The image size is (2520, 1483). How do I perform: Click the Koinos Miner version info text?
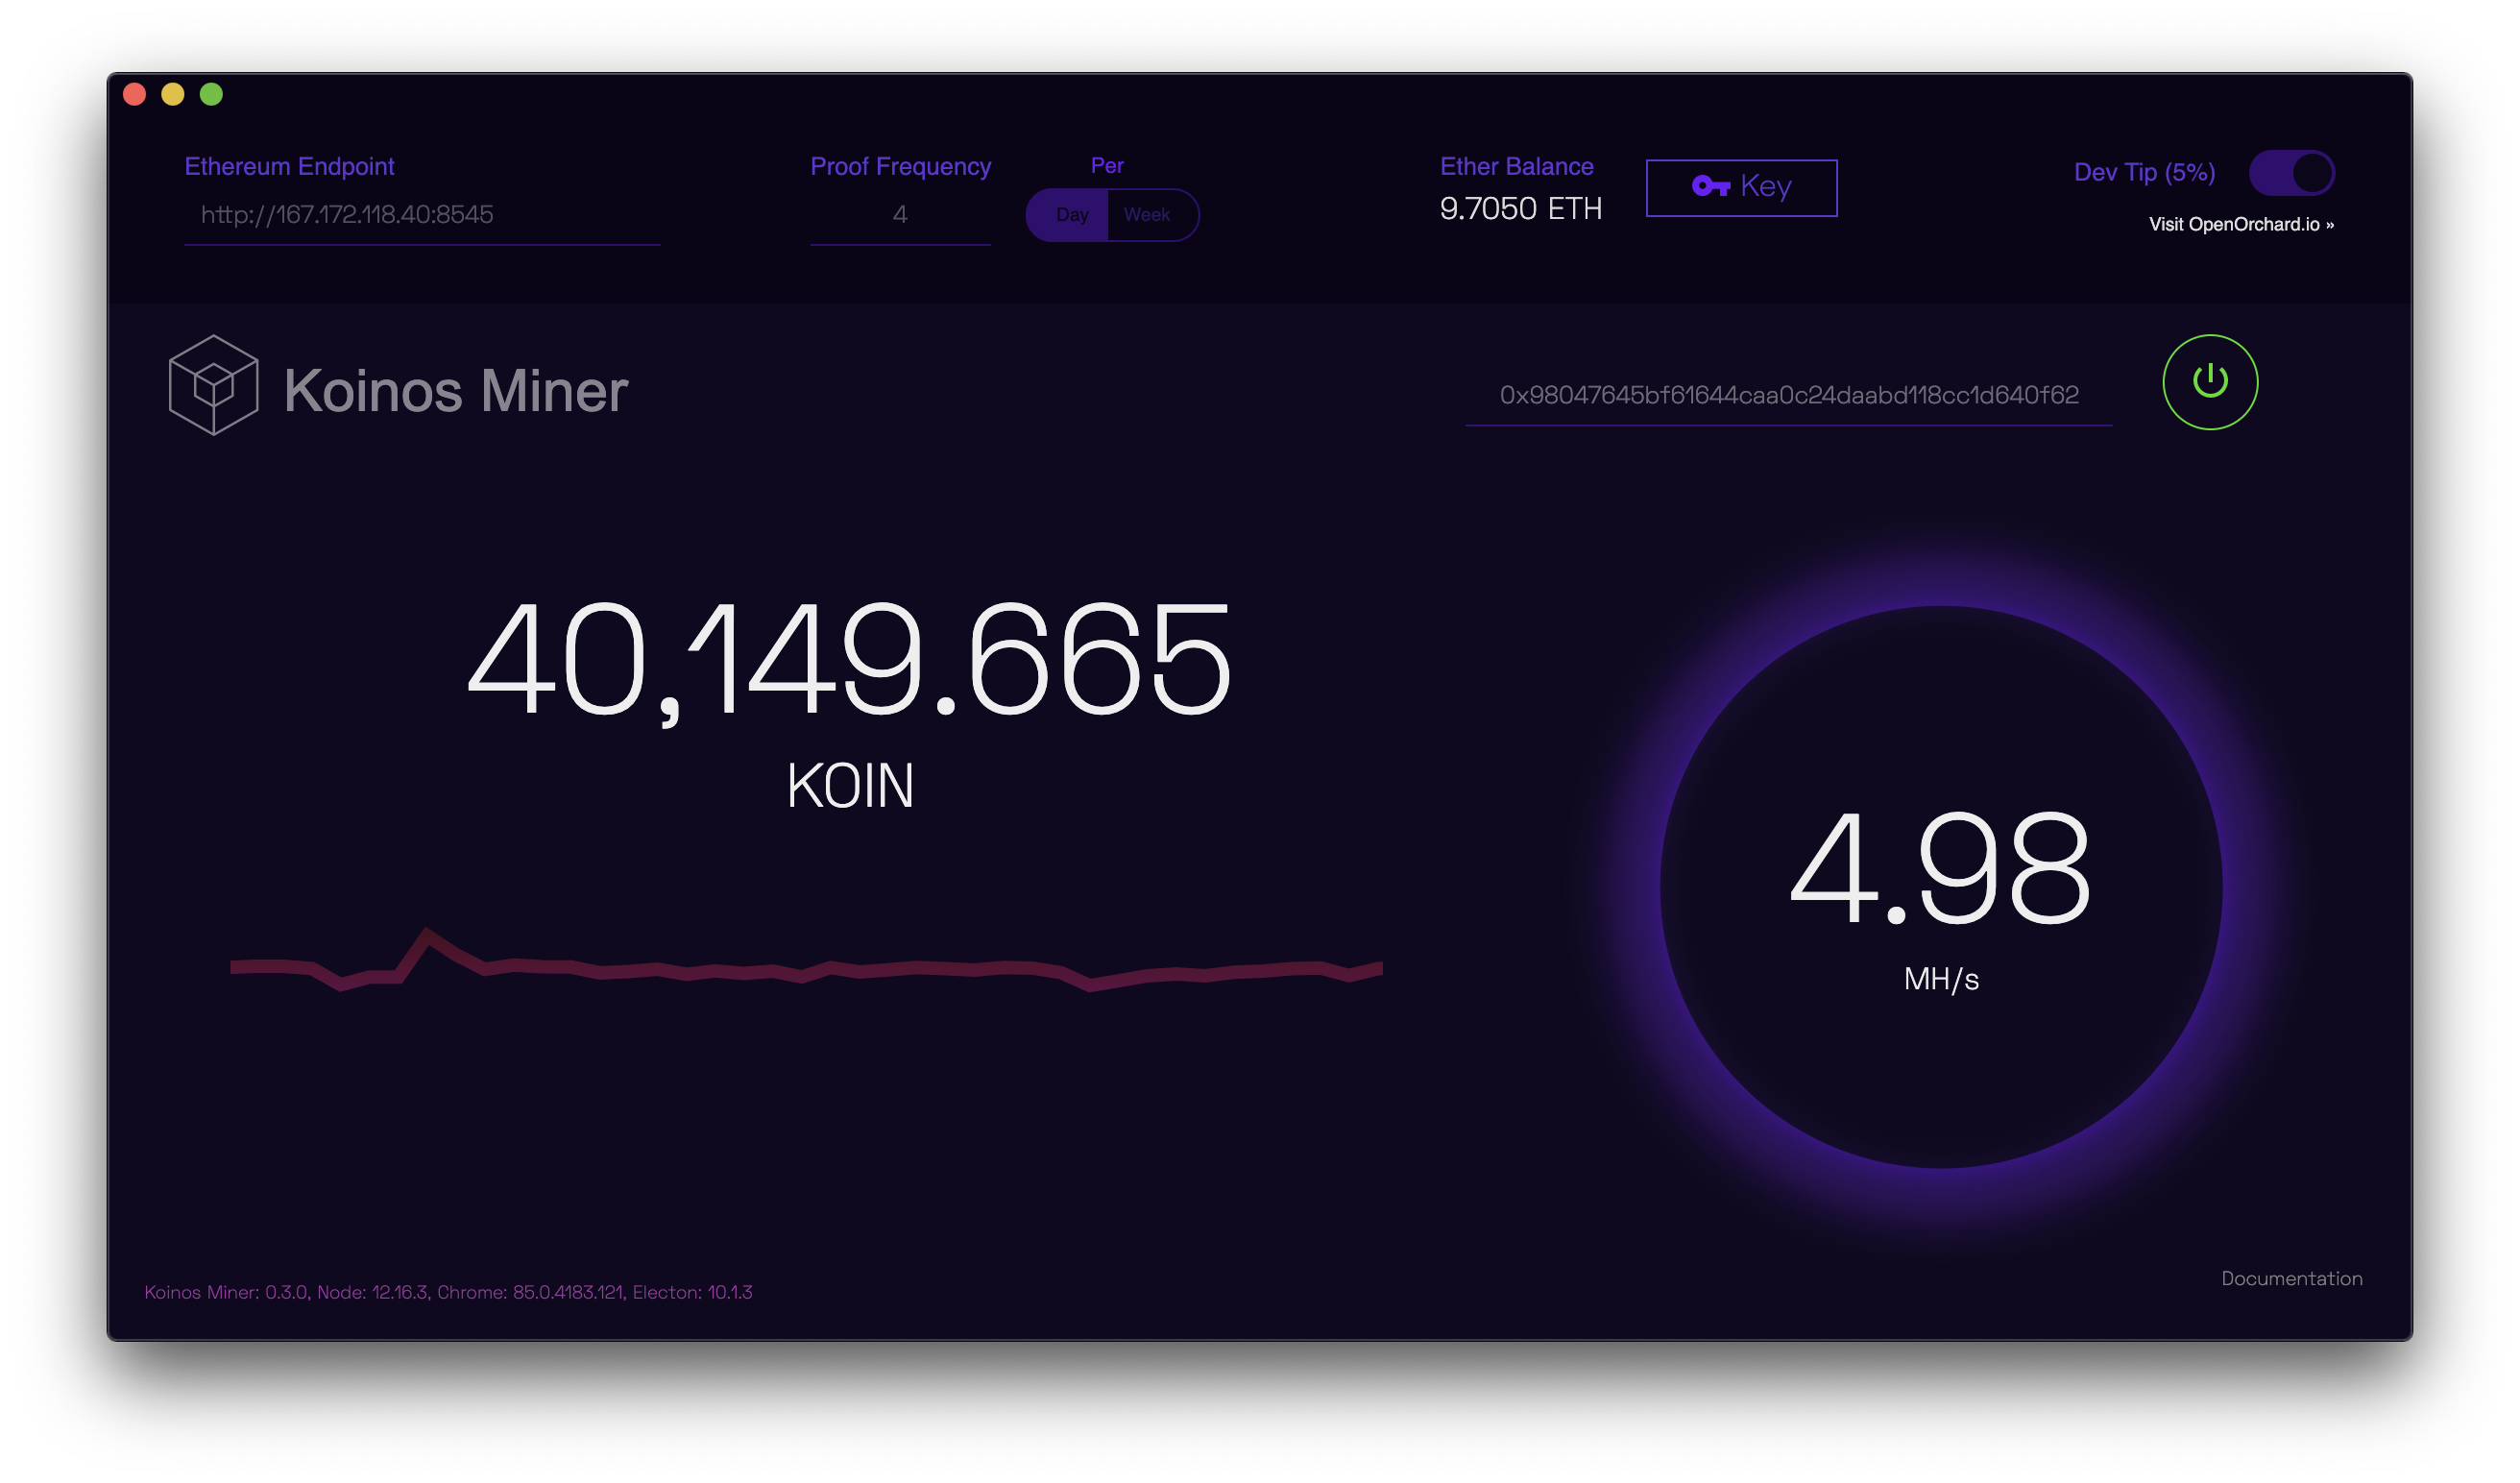point(450,1292)
